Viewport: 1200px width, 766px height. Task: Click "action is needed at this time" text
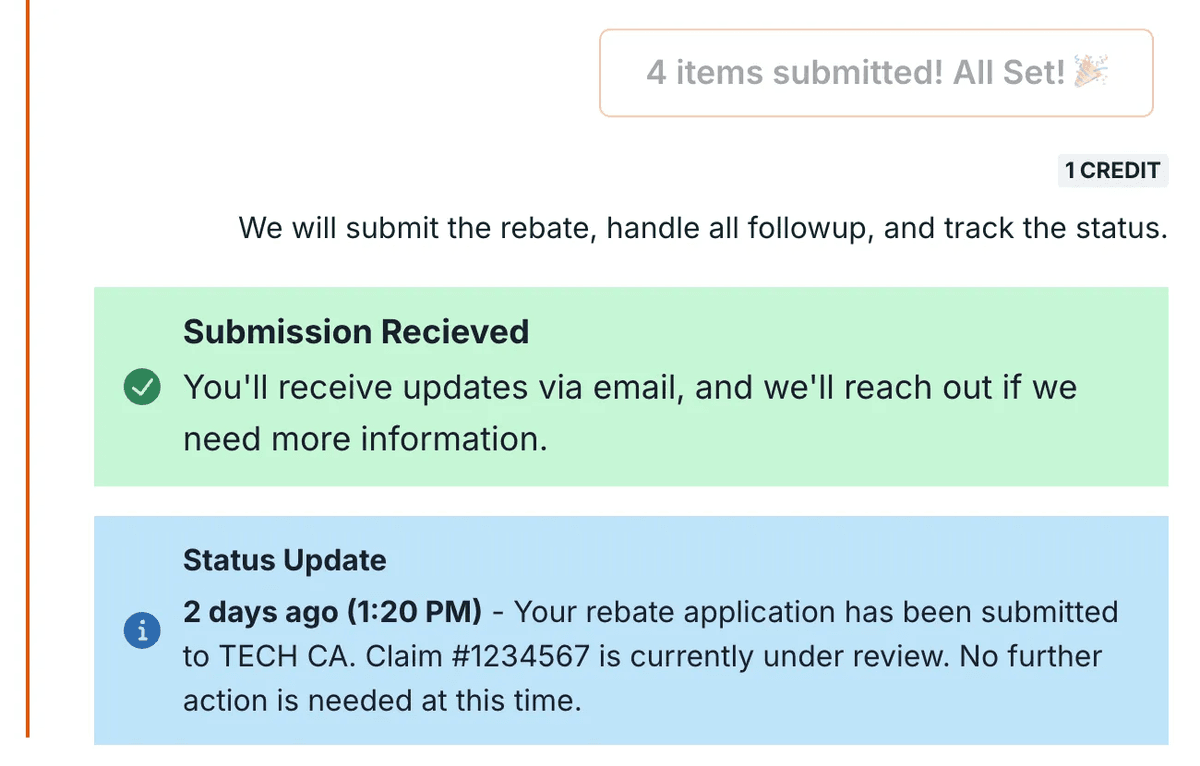pyautogui.click(x=381, y=701)
